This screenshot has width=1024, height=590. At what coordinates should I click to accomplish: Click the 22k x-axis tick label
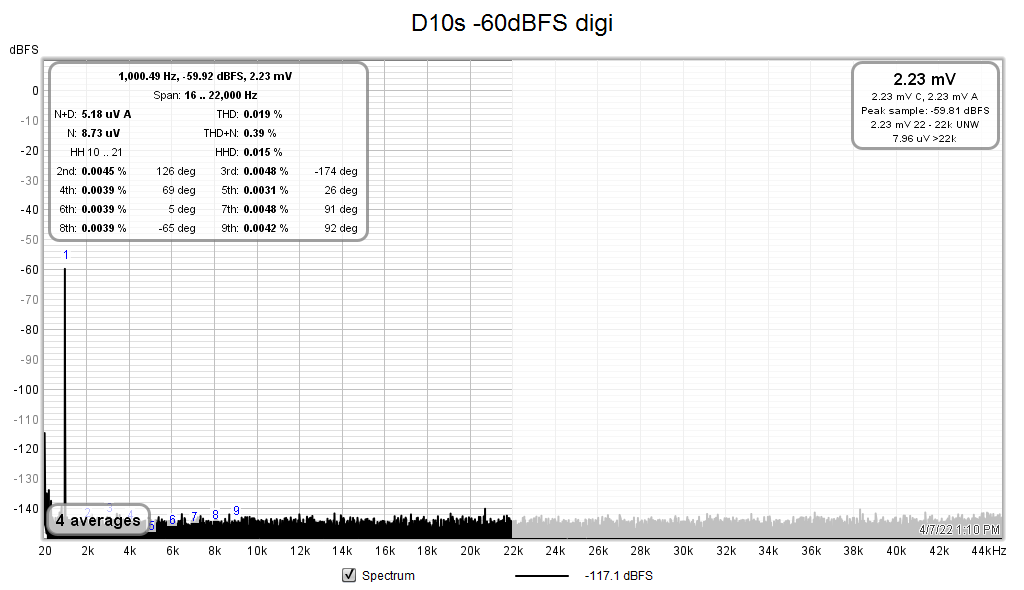click(x=513, y=551)
